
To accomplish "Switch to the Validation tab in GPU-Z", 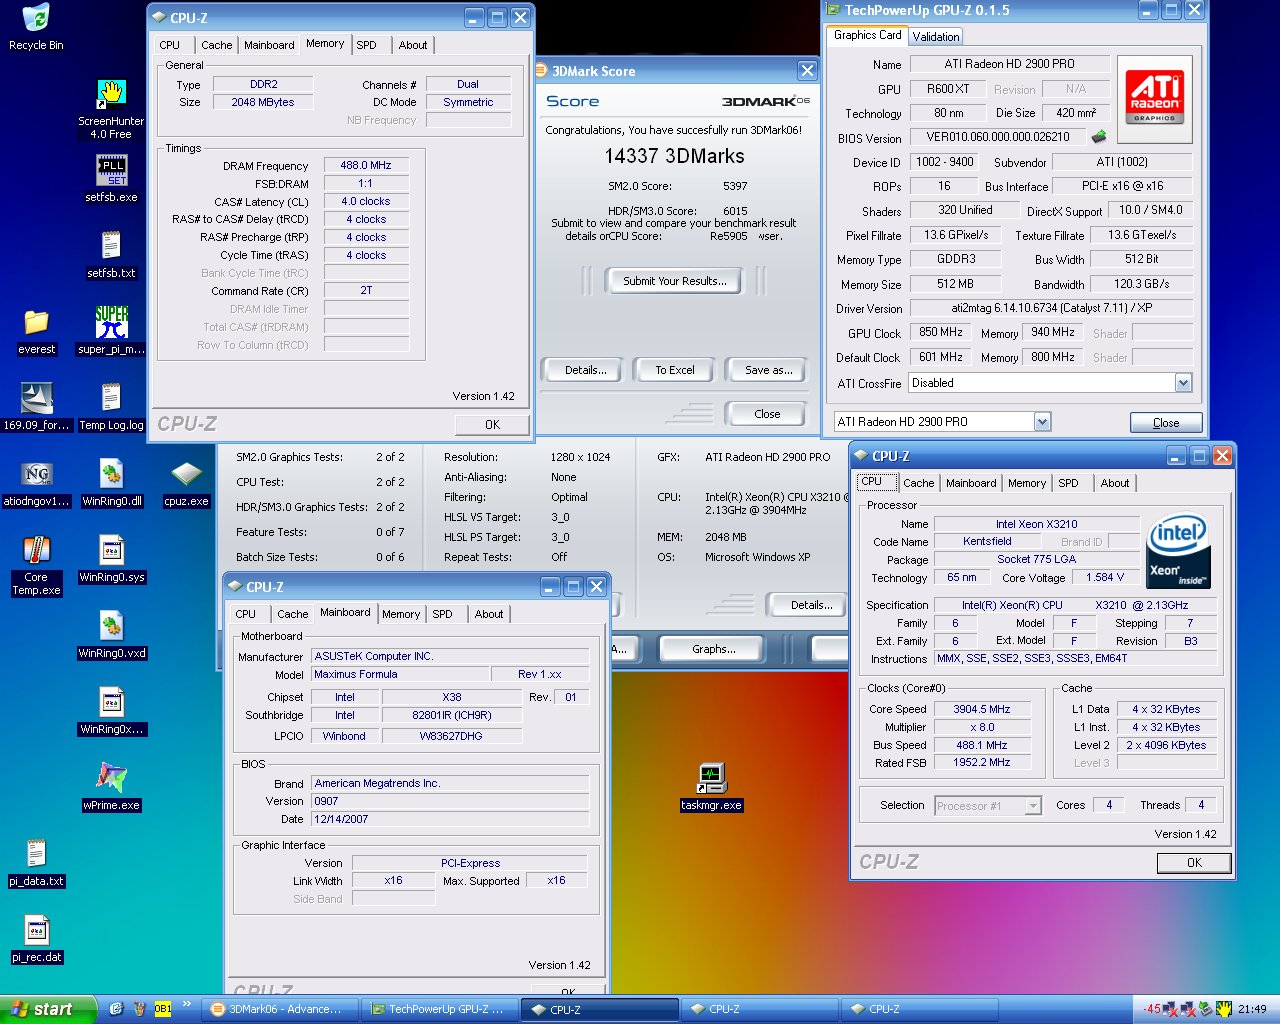I will click(936, 36).
